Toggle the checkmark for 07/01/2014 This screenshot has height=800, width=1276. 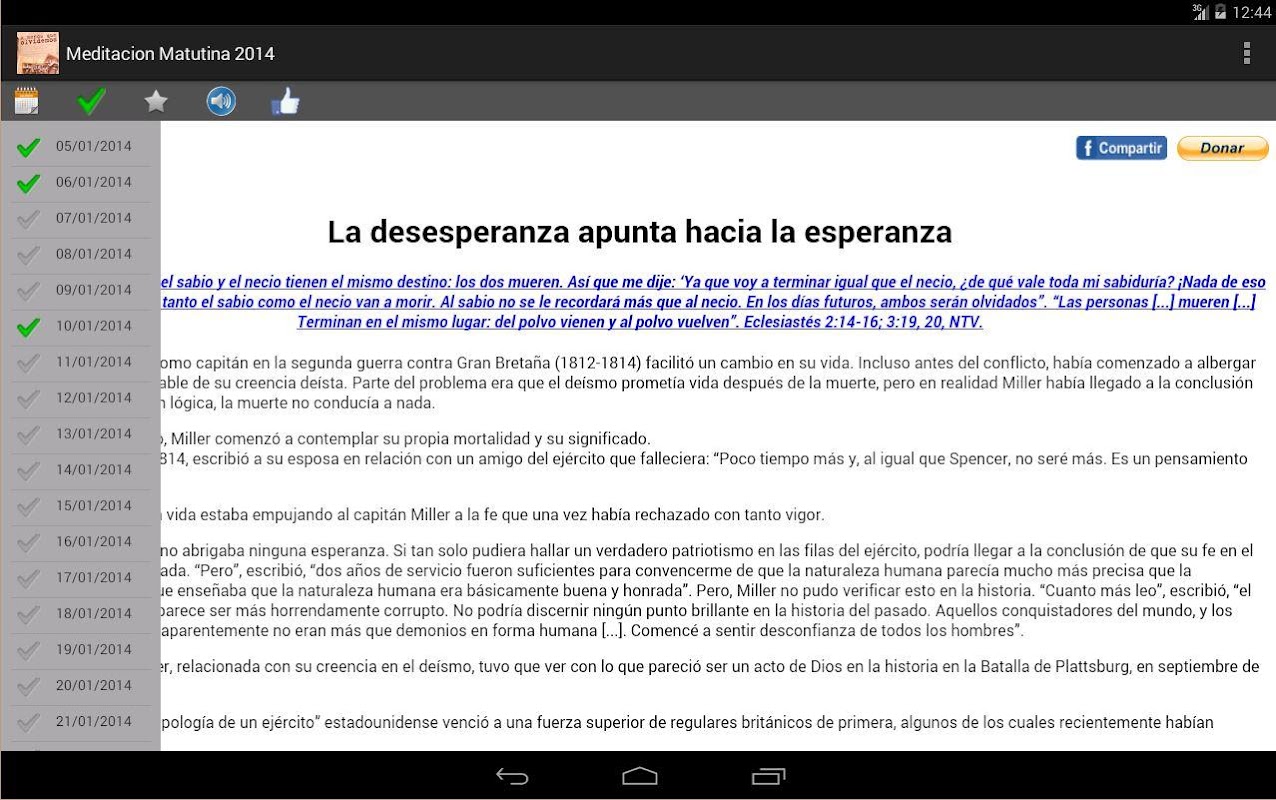[29, 219]
